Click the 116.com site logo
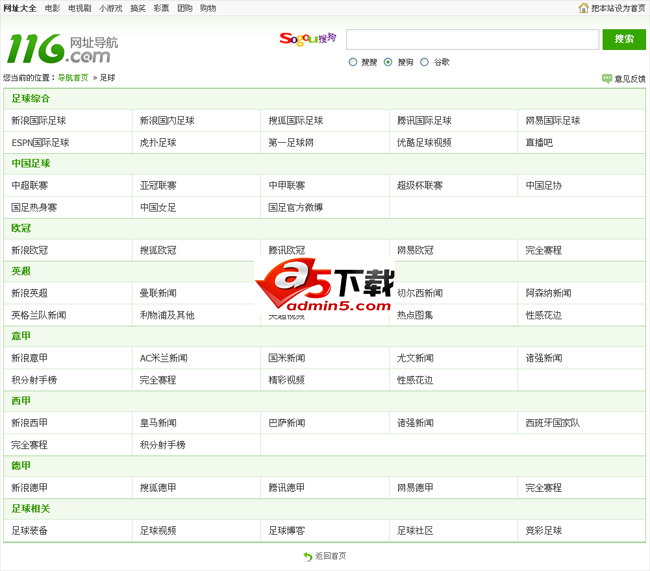650x571 pixels. 63,48
